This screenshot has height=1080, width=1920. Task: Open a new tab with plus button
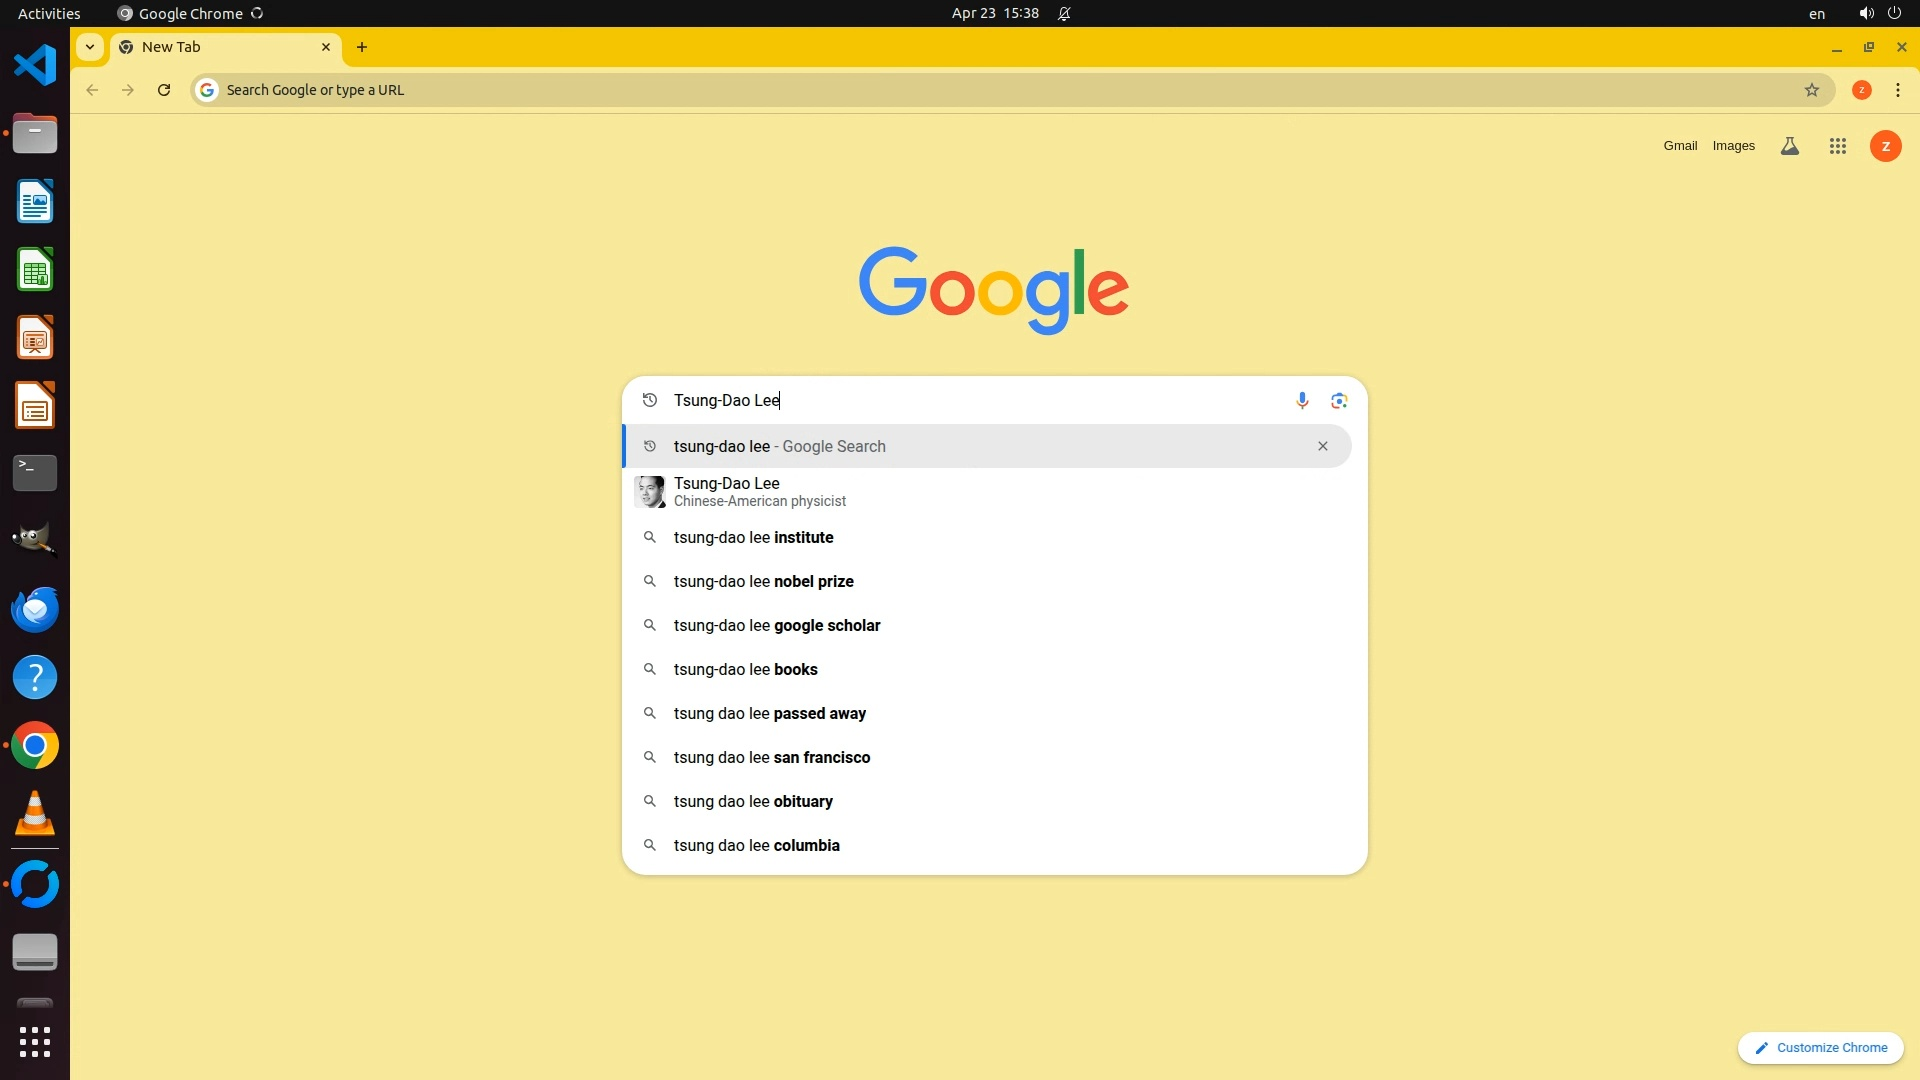click(362, 47)
